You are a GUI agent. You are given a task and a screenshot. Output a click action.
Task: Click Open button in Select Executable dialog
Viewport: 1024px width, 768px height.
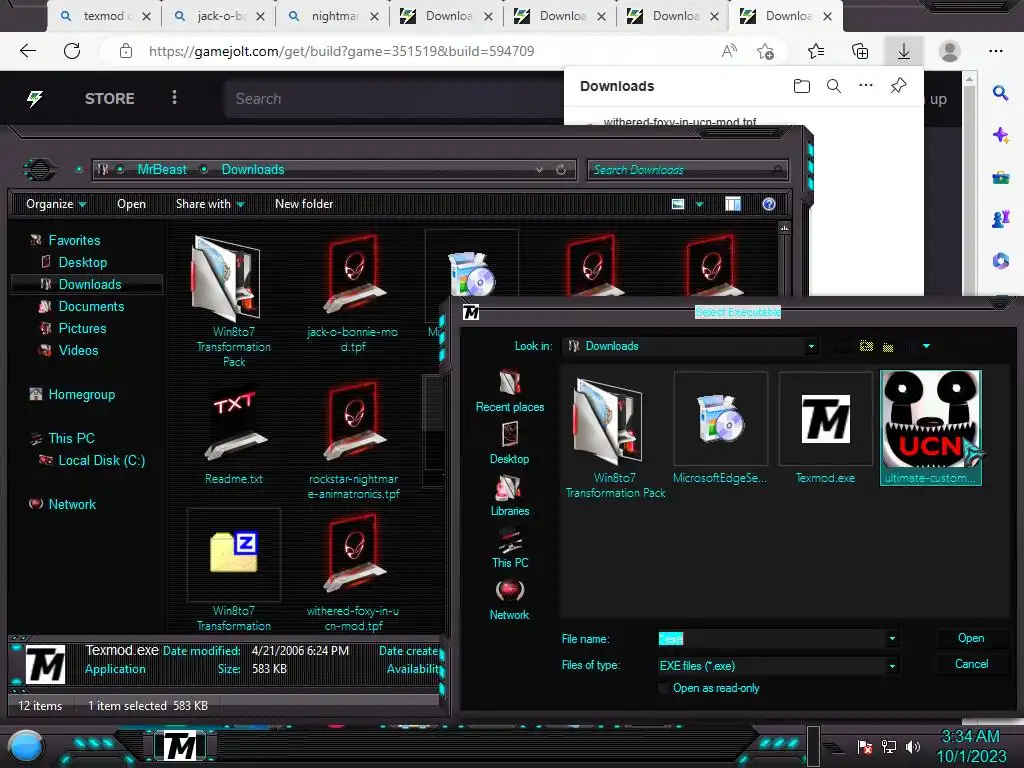pos(971,638)
